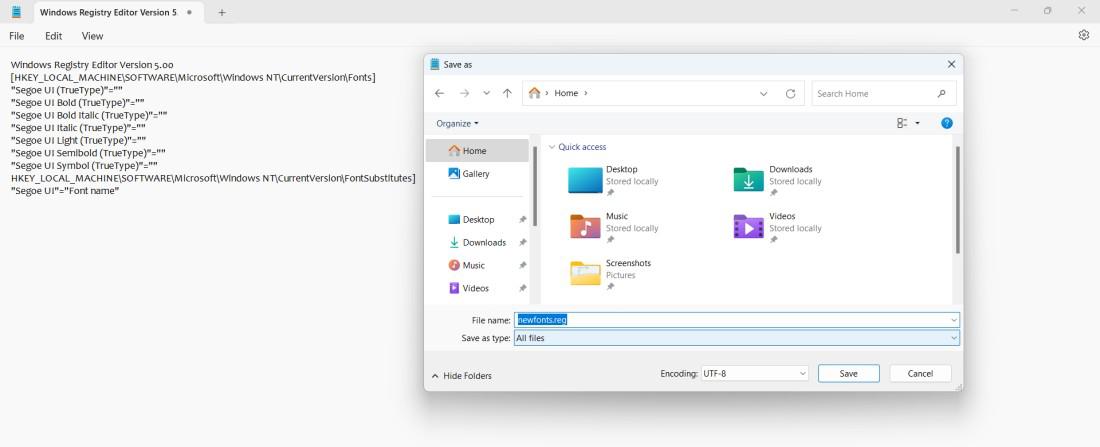Collapse with Hide Folders
Image resolution: width=1100 pixels, height=447 pixels.
tap(461, 376)
